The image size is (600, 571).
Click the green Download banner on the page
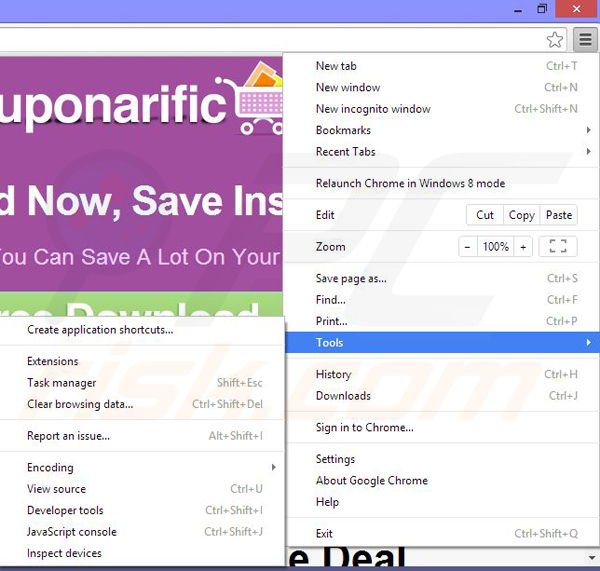tap(141, 305)
